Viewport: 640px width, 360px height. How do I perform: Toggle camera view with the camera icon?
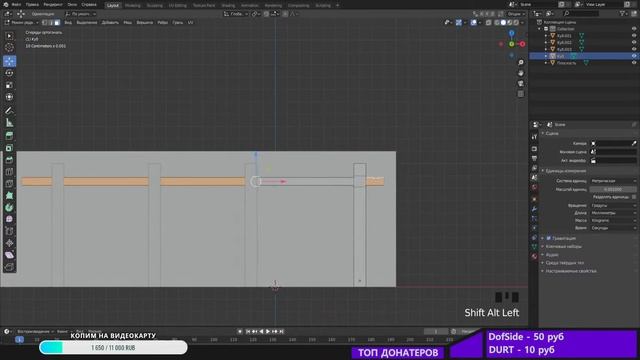(x=521, y=83)
